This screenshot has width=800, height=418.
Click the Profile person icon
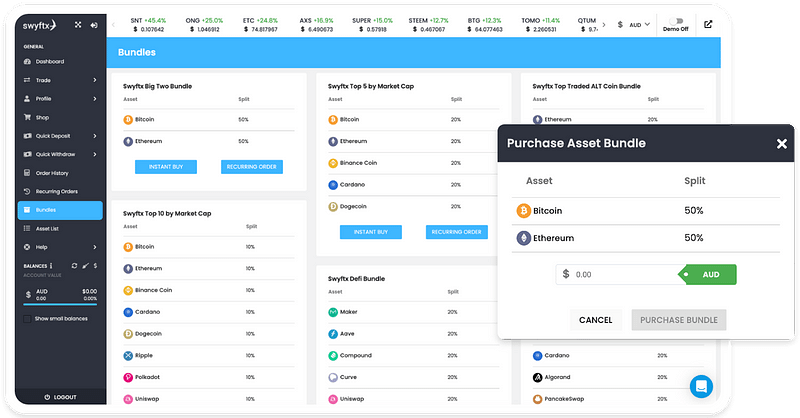[x=27, y=99]
